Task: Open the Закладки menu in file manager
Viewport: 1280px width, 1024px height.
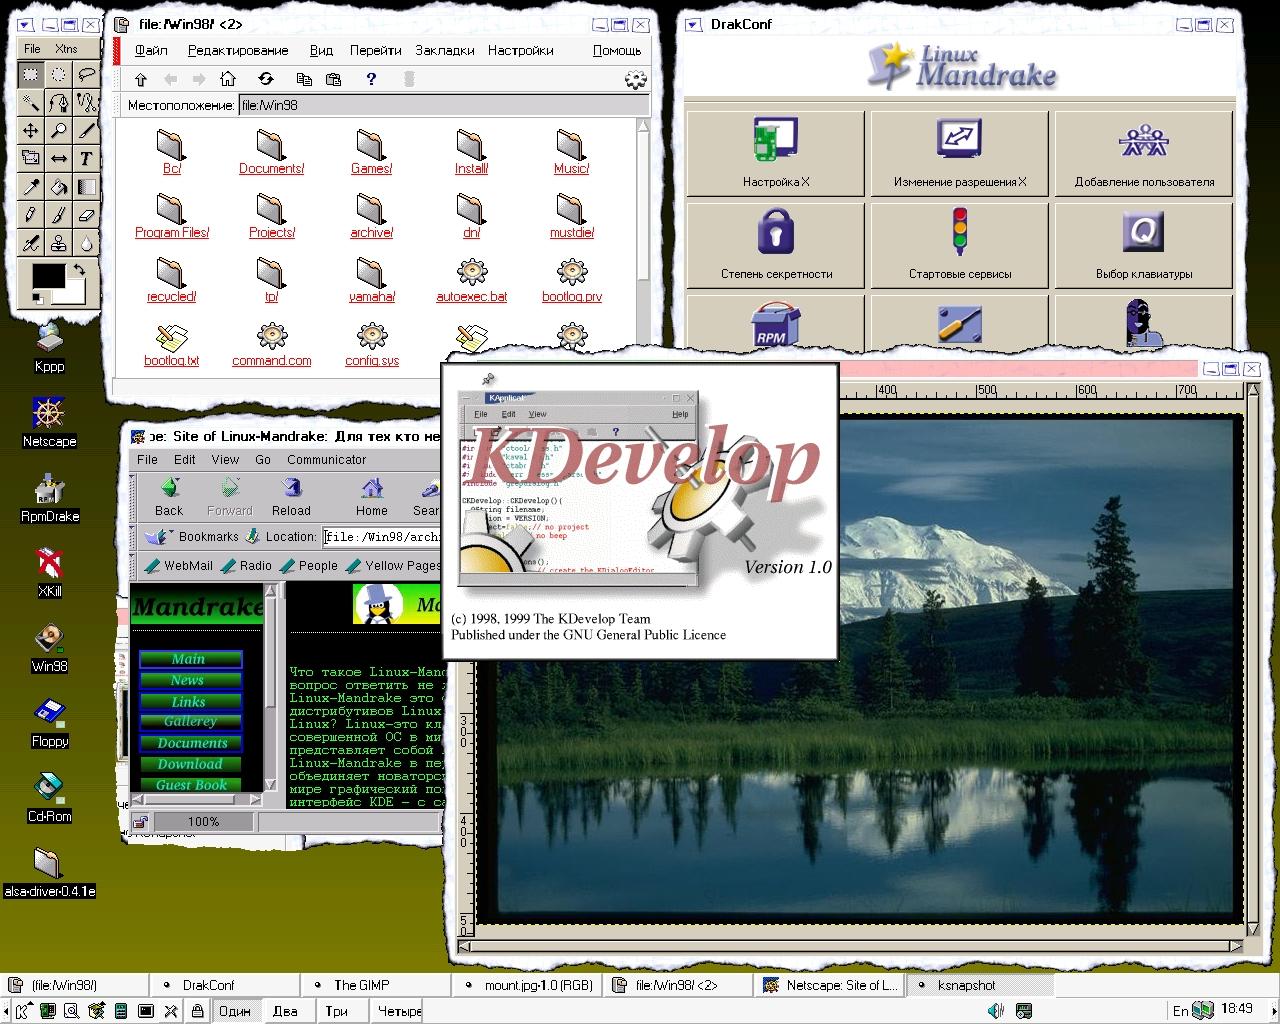Action: [x=444, y=50]
